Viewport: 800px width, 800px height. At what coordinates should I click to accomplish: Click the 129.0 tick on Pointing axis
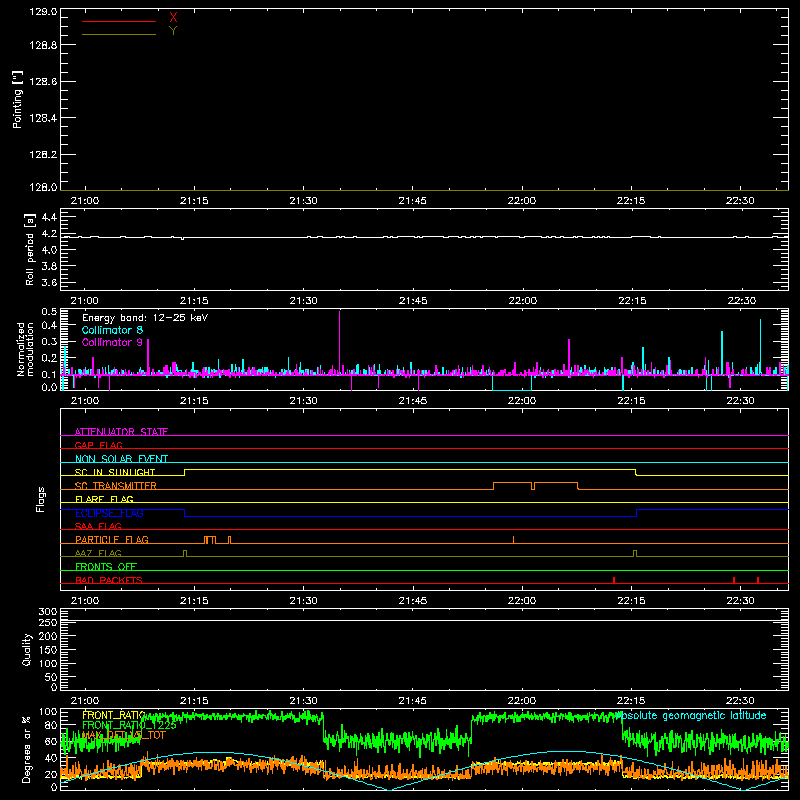click(x=43, y=12)
